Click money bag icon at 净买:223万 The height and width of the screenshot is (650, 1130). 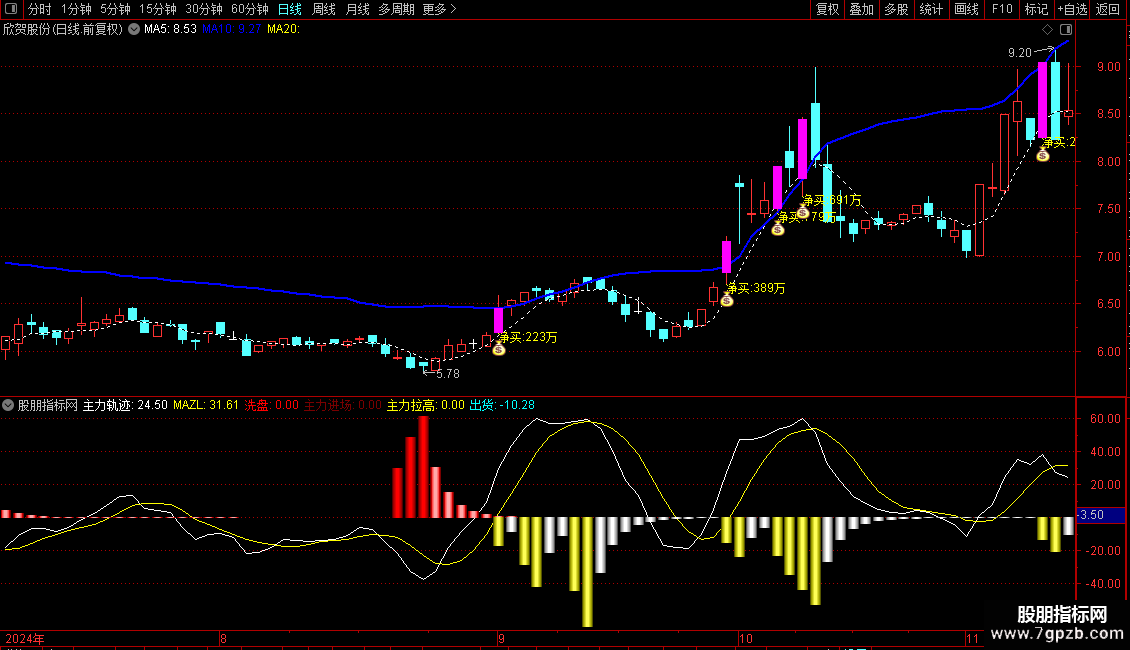[x=499, y=349]
